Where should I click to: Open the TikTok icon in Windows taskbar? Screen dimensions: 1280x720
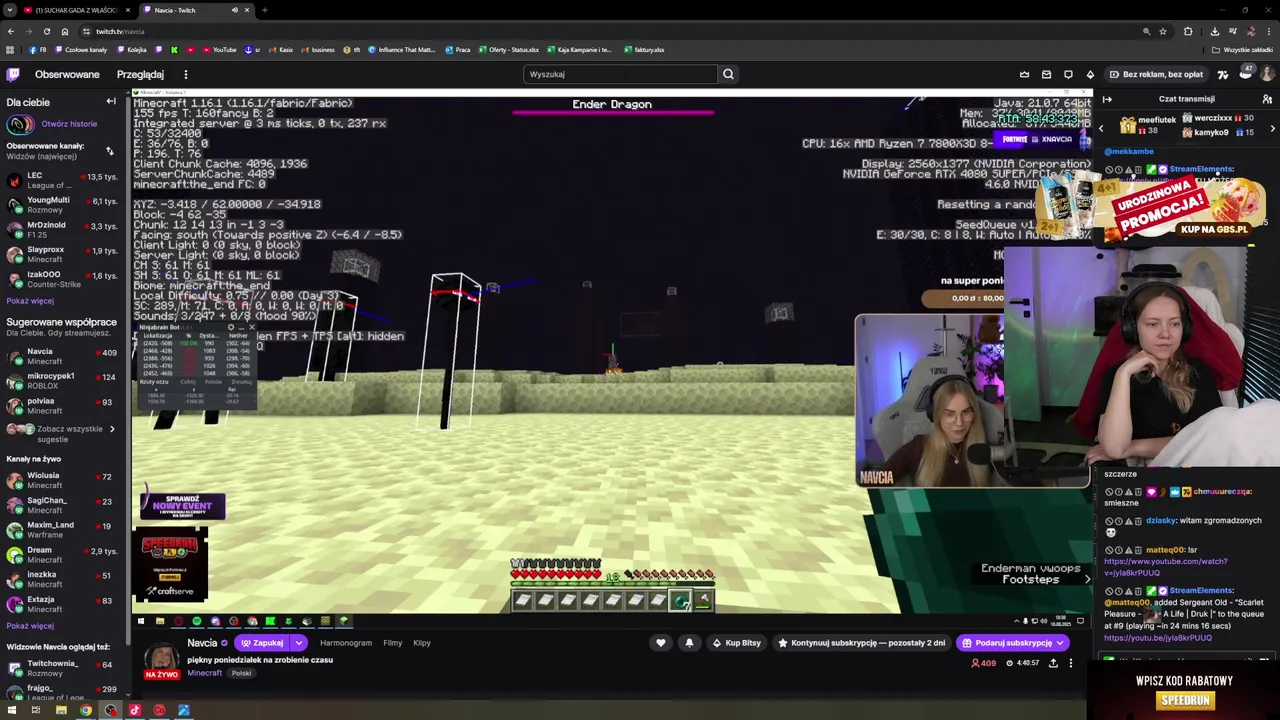click(134, 710)
